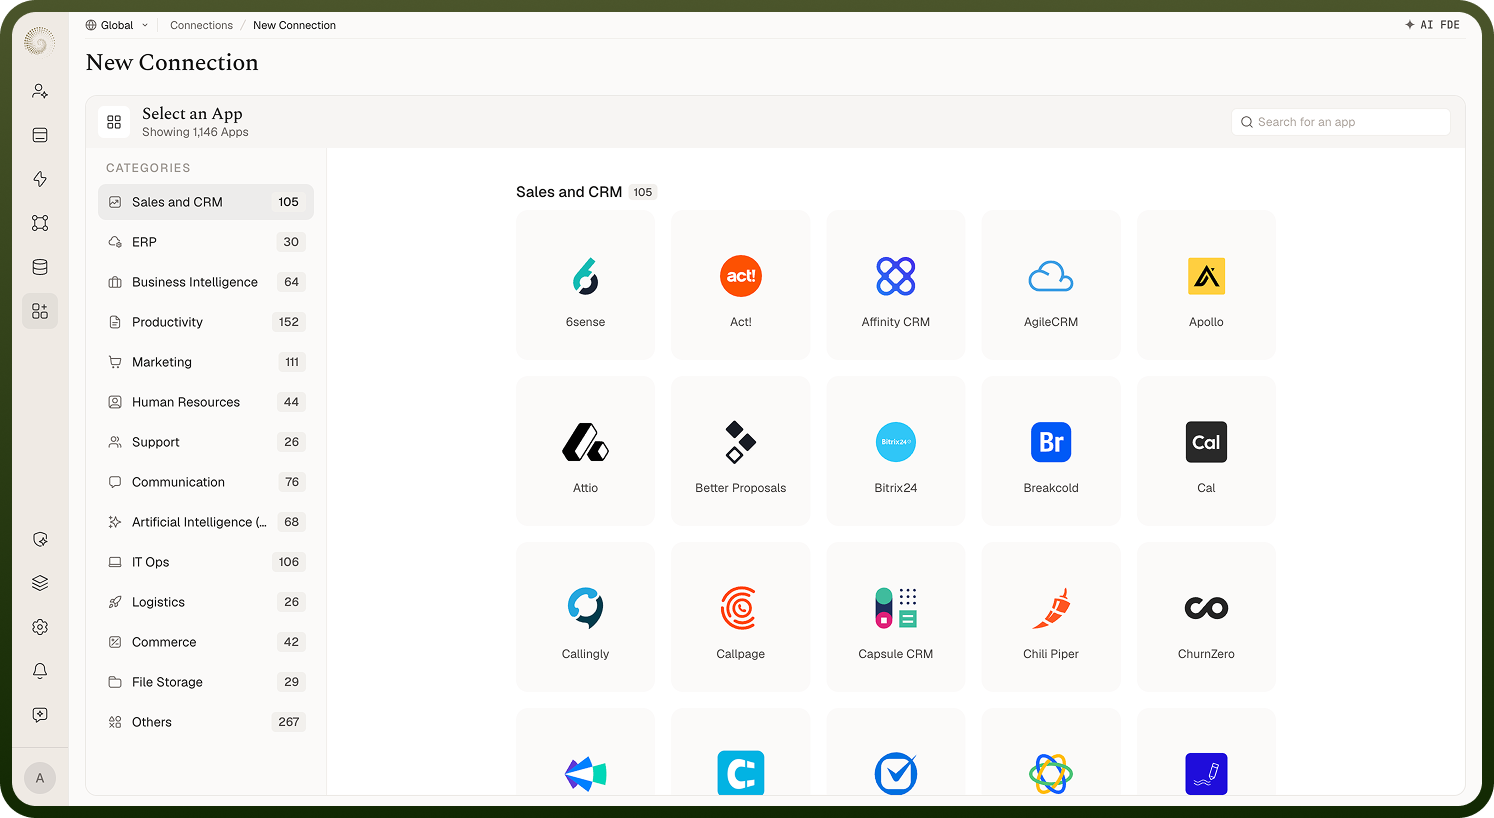
Task: Go to the Connections breadcrumb
Action: click(201, 25)
